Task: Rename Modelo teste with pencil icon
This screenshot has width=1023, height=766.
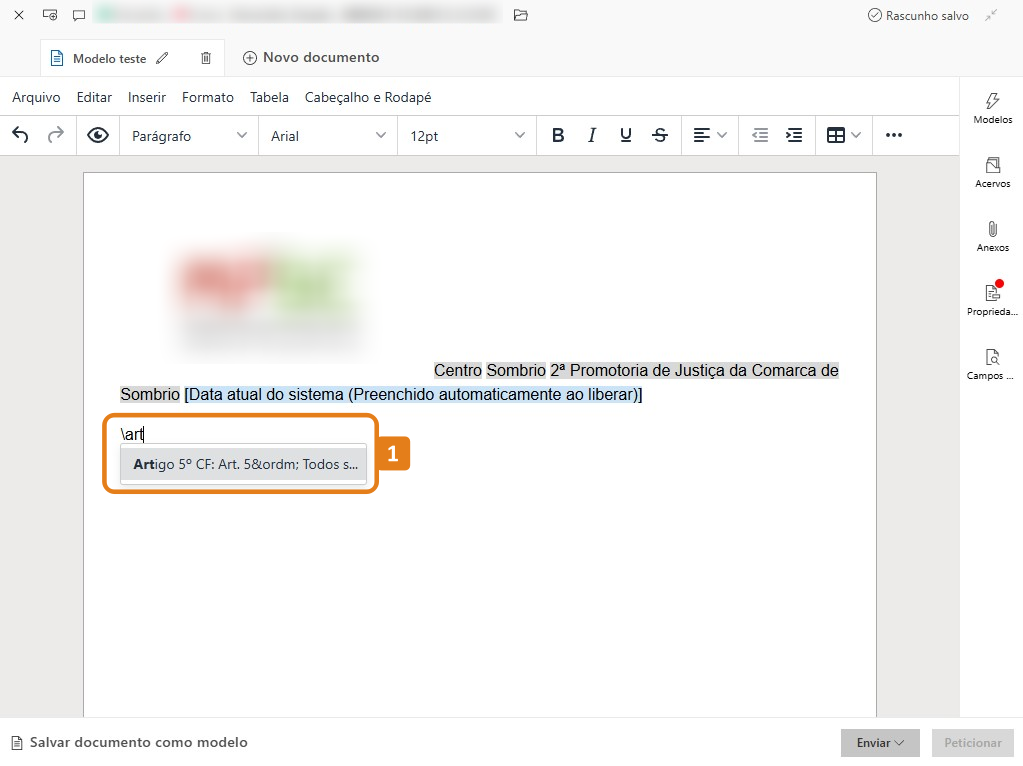Action: click(163, 58)
